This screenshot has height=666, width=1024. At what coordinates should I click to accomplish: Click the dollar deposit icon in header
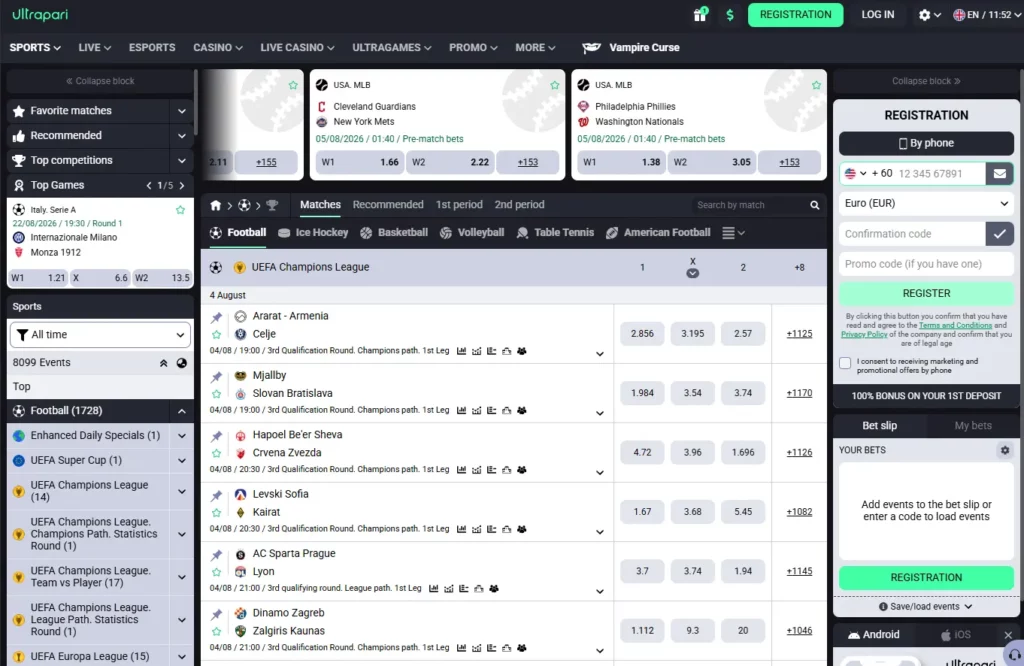[x=730, y=14]
